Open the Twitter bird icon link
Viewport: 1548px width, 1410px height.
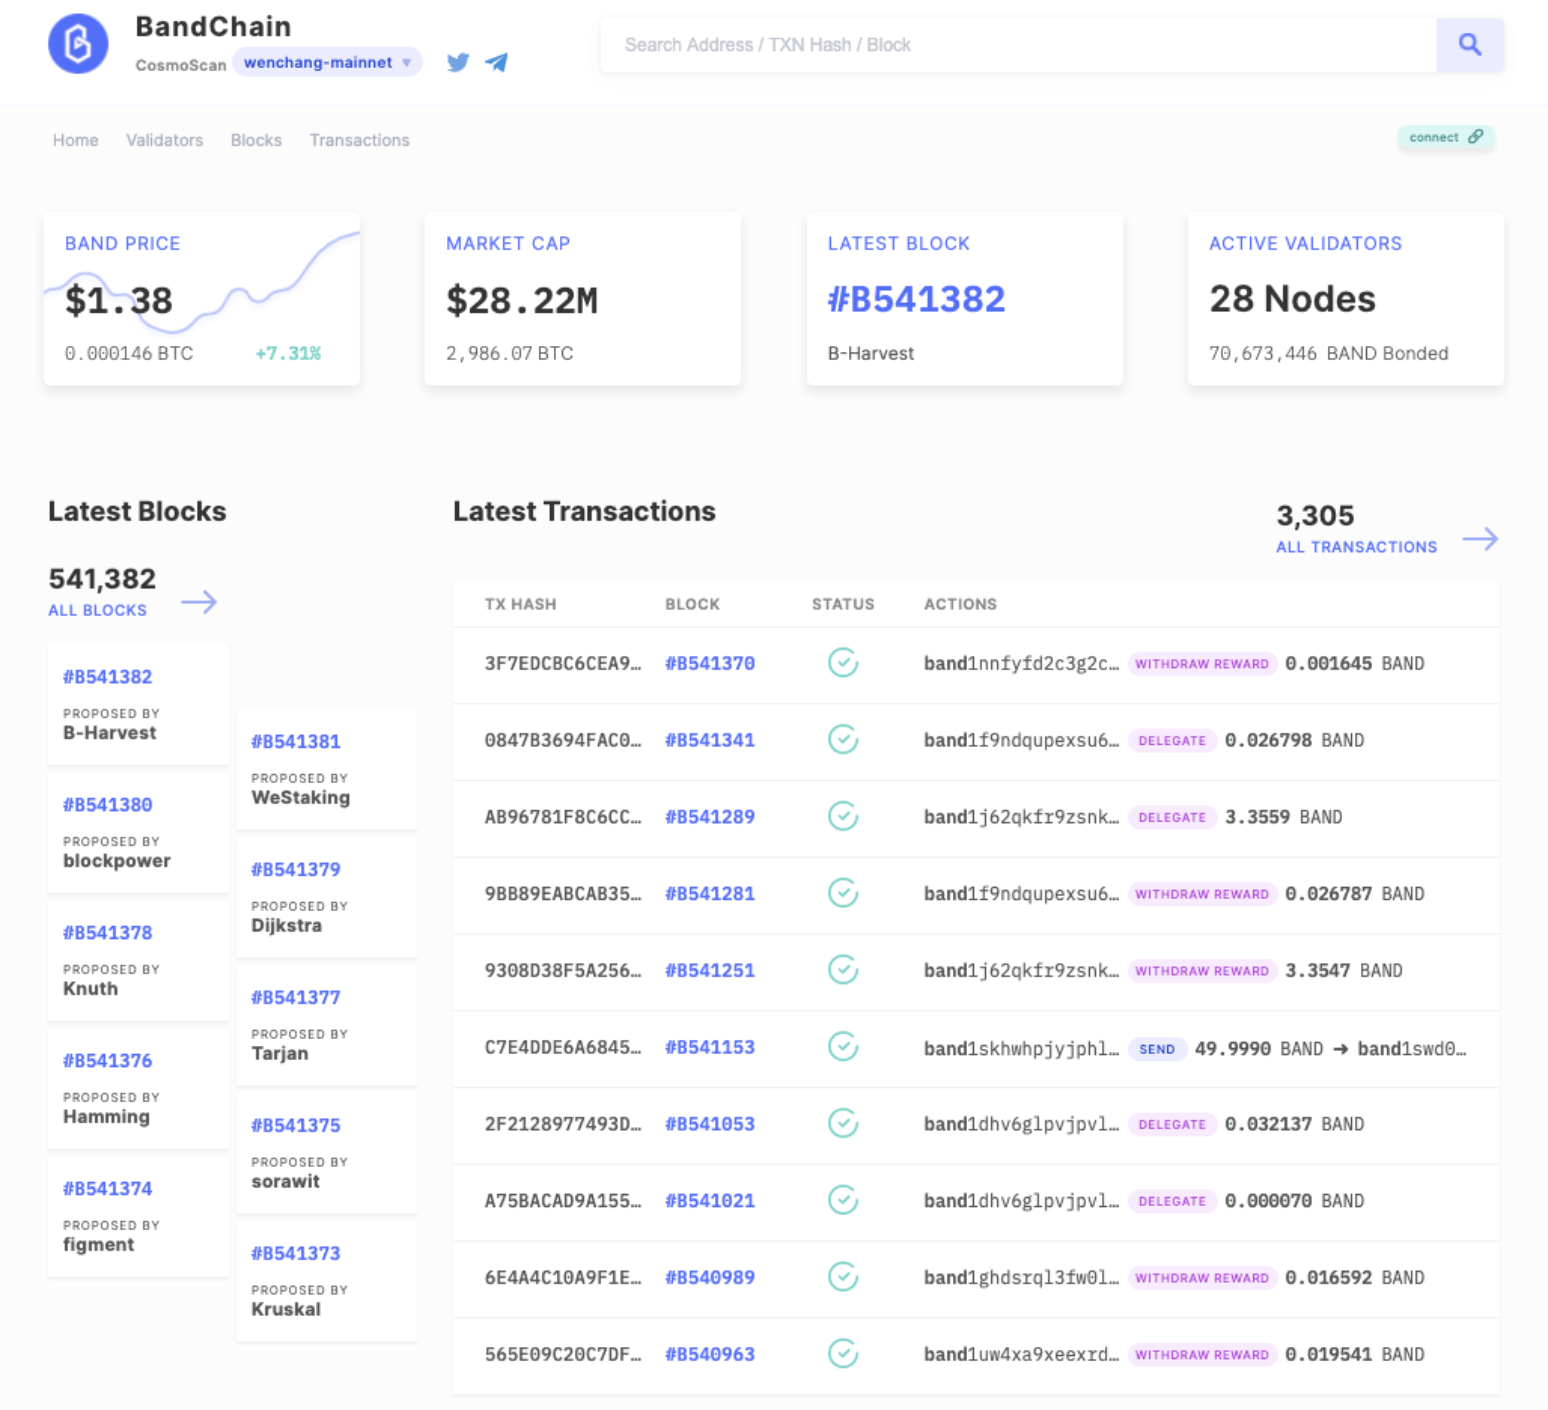click(458, 63)
